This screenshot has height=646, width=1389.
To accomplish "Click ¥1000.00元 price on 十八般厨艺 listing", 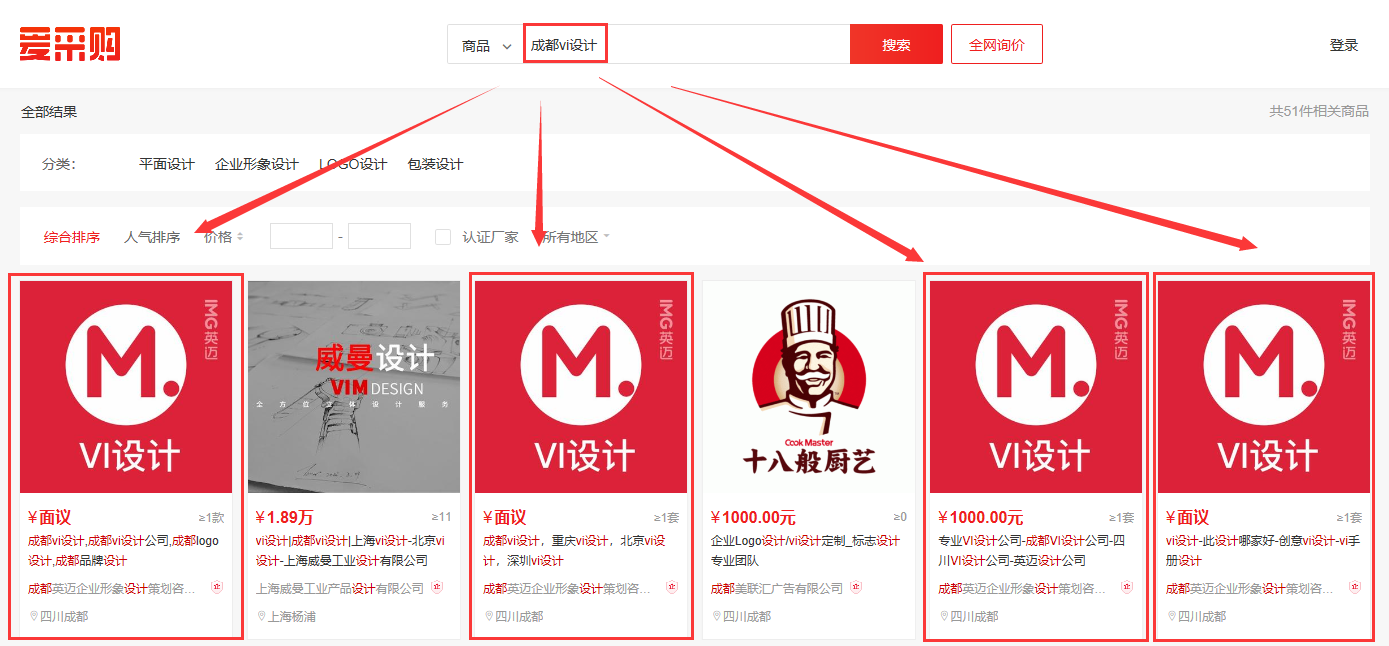I will click(x=753, y=518).
